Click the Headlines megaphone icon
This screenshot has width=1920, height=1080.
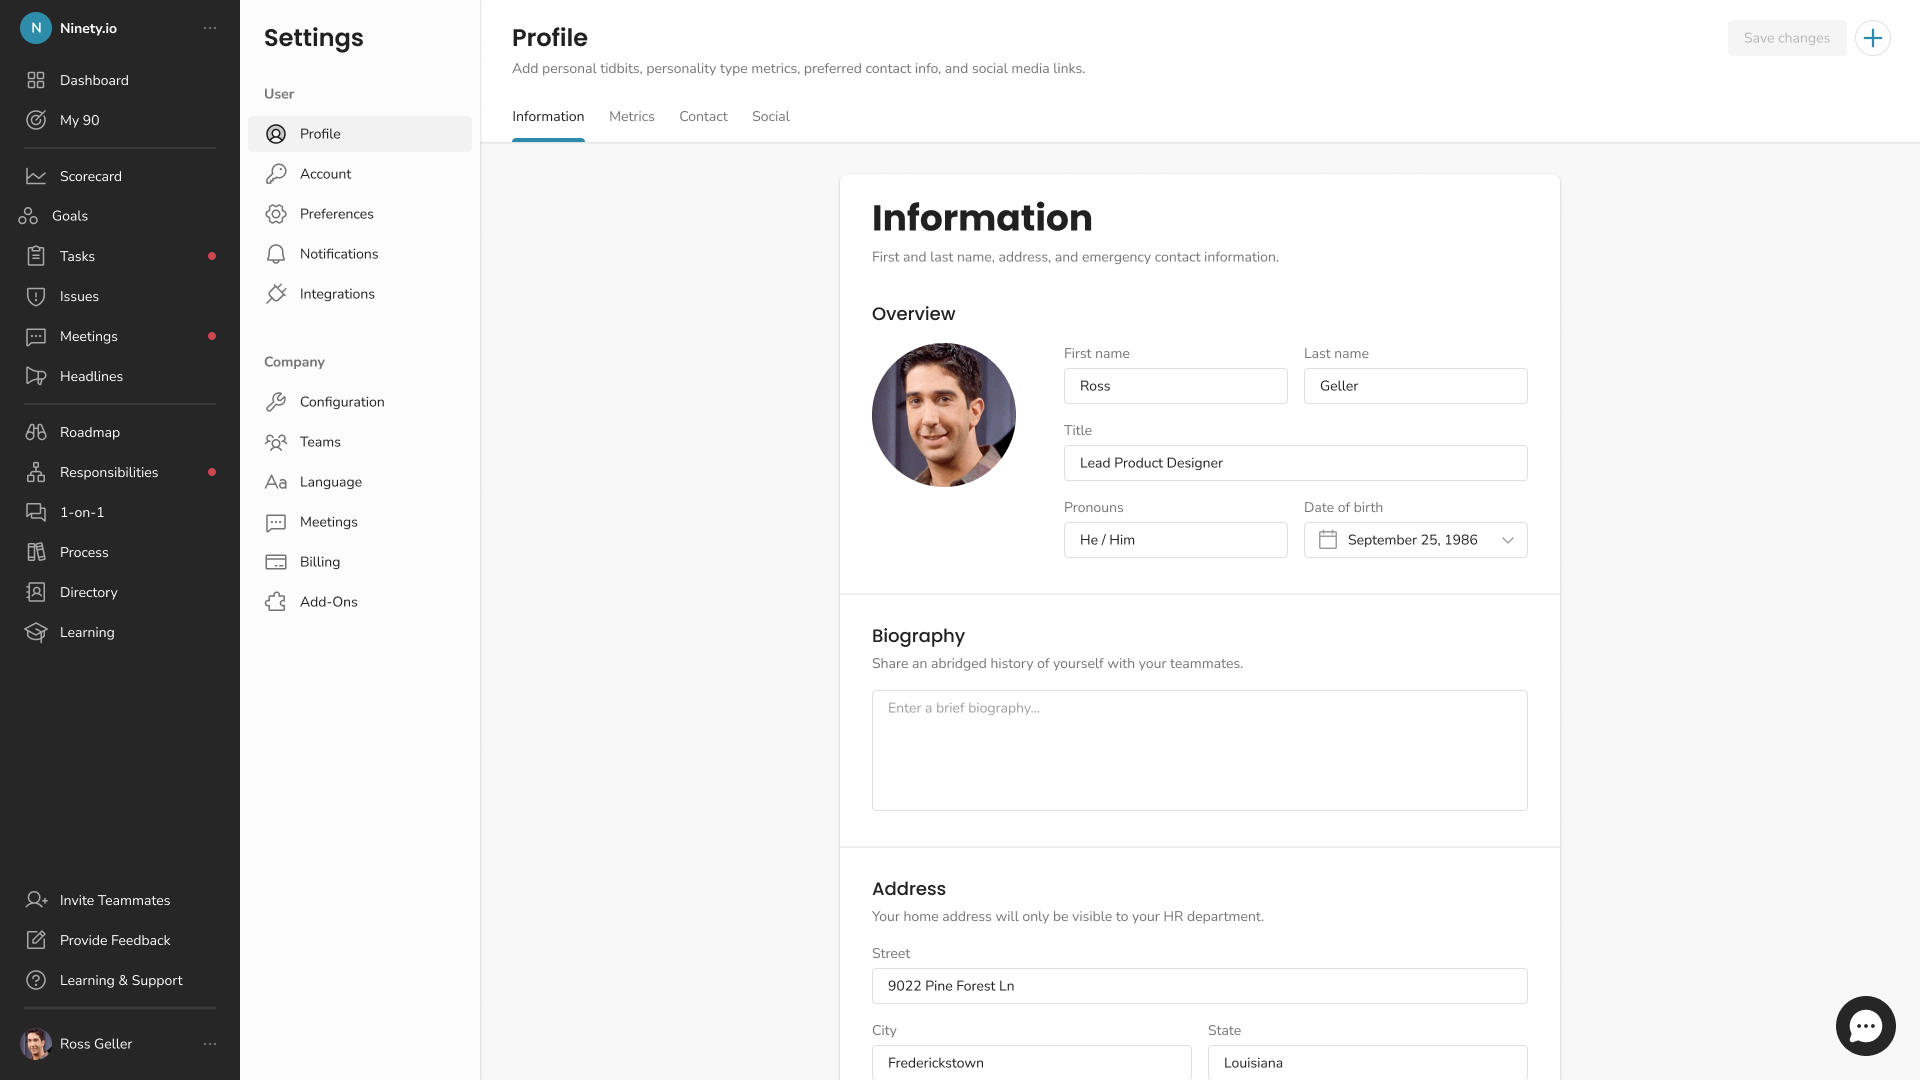tap(36, 376)
